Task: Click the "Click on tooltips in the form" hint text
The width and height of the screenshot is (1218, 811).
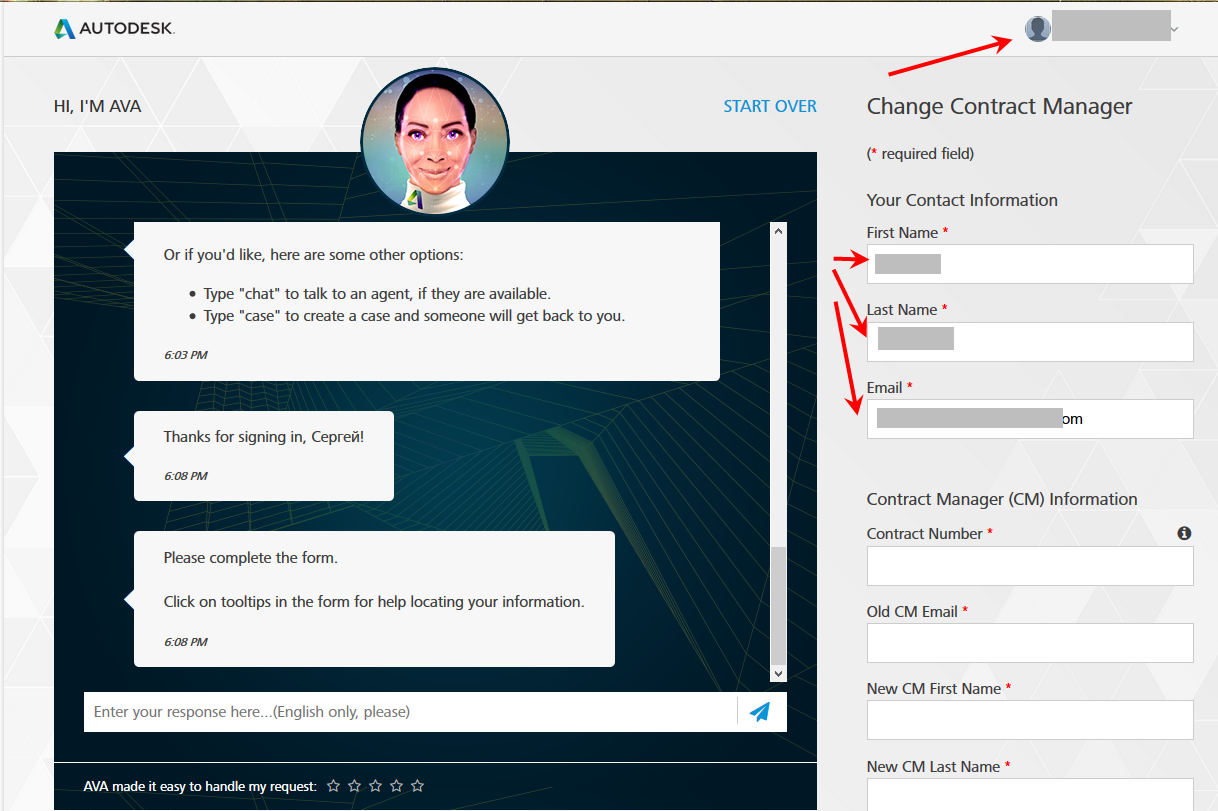Action: [x=374, y=602]
